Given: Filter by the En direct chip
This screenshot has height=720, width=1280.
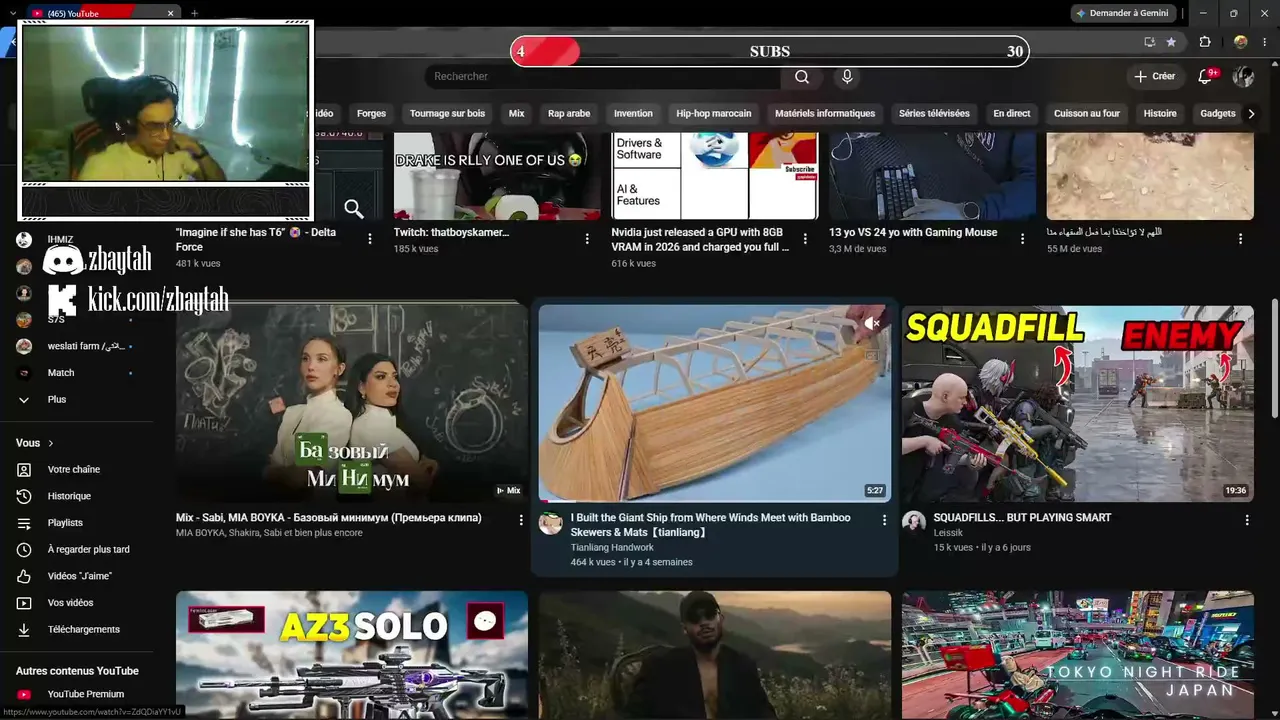Looking at the screenshot, I should 1011,114.
